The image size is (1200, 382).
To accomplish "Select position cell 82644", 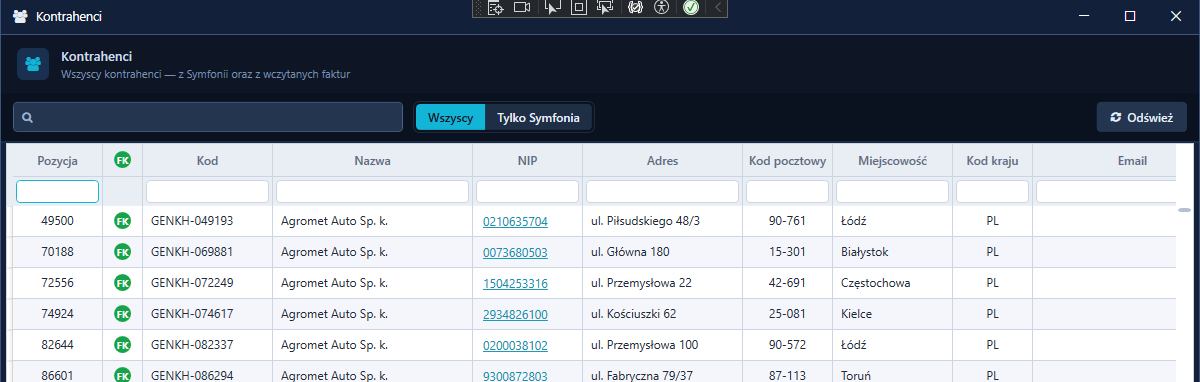I will click(x=57, y=345).
